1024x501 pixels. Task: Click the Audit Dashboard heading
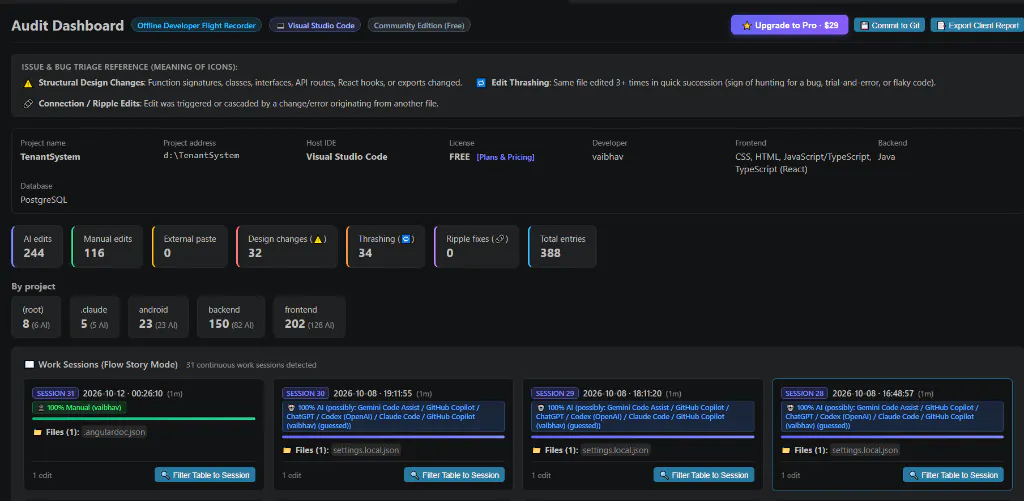pyautogui.click(x=67, y=25)
